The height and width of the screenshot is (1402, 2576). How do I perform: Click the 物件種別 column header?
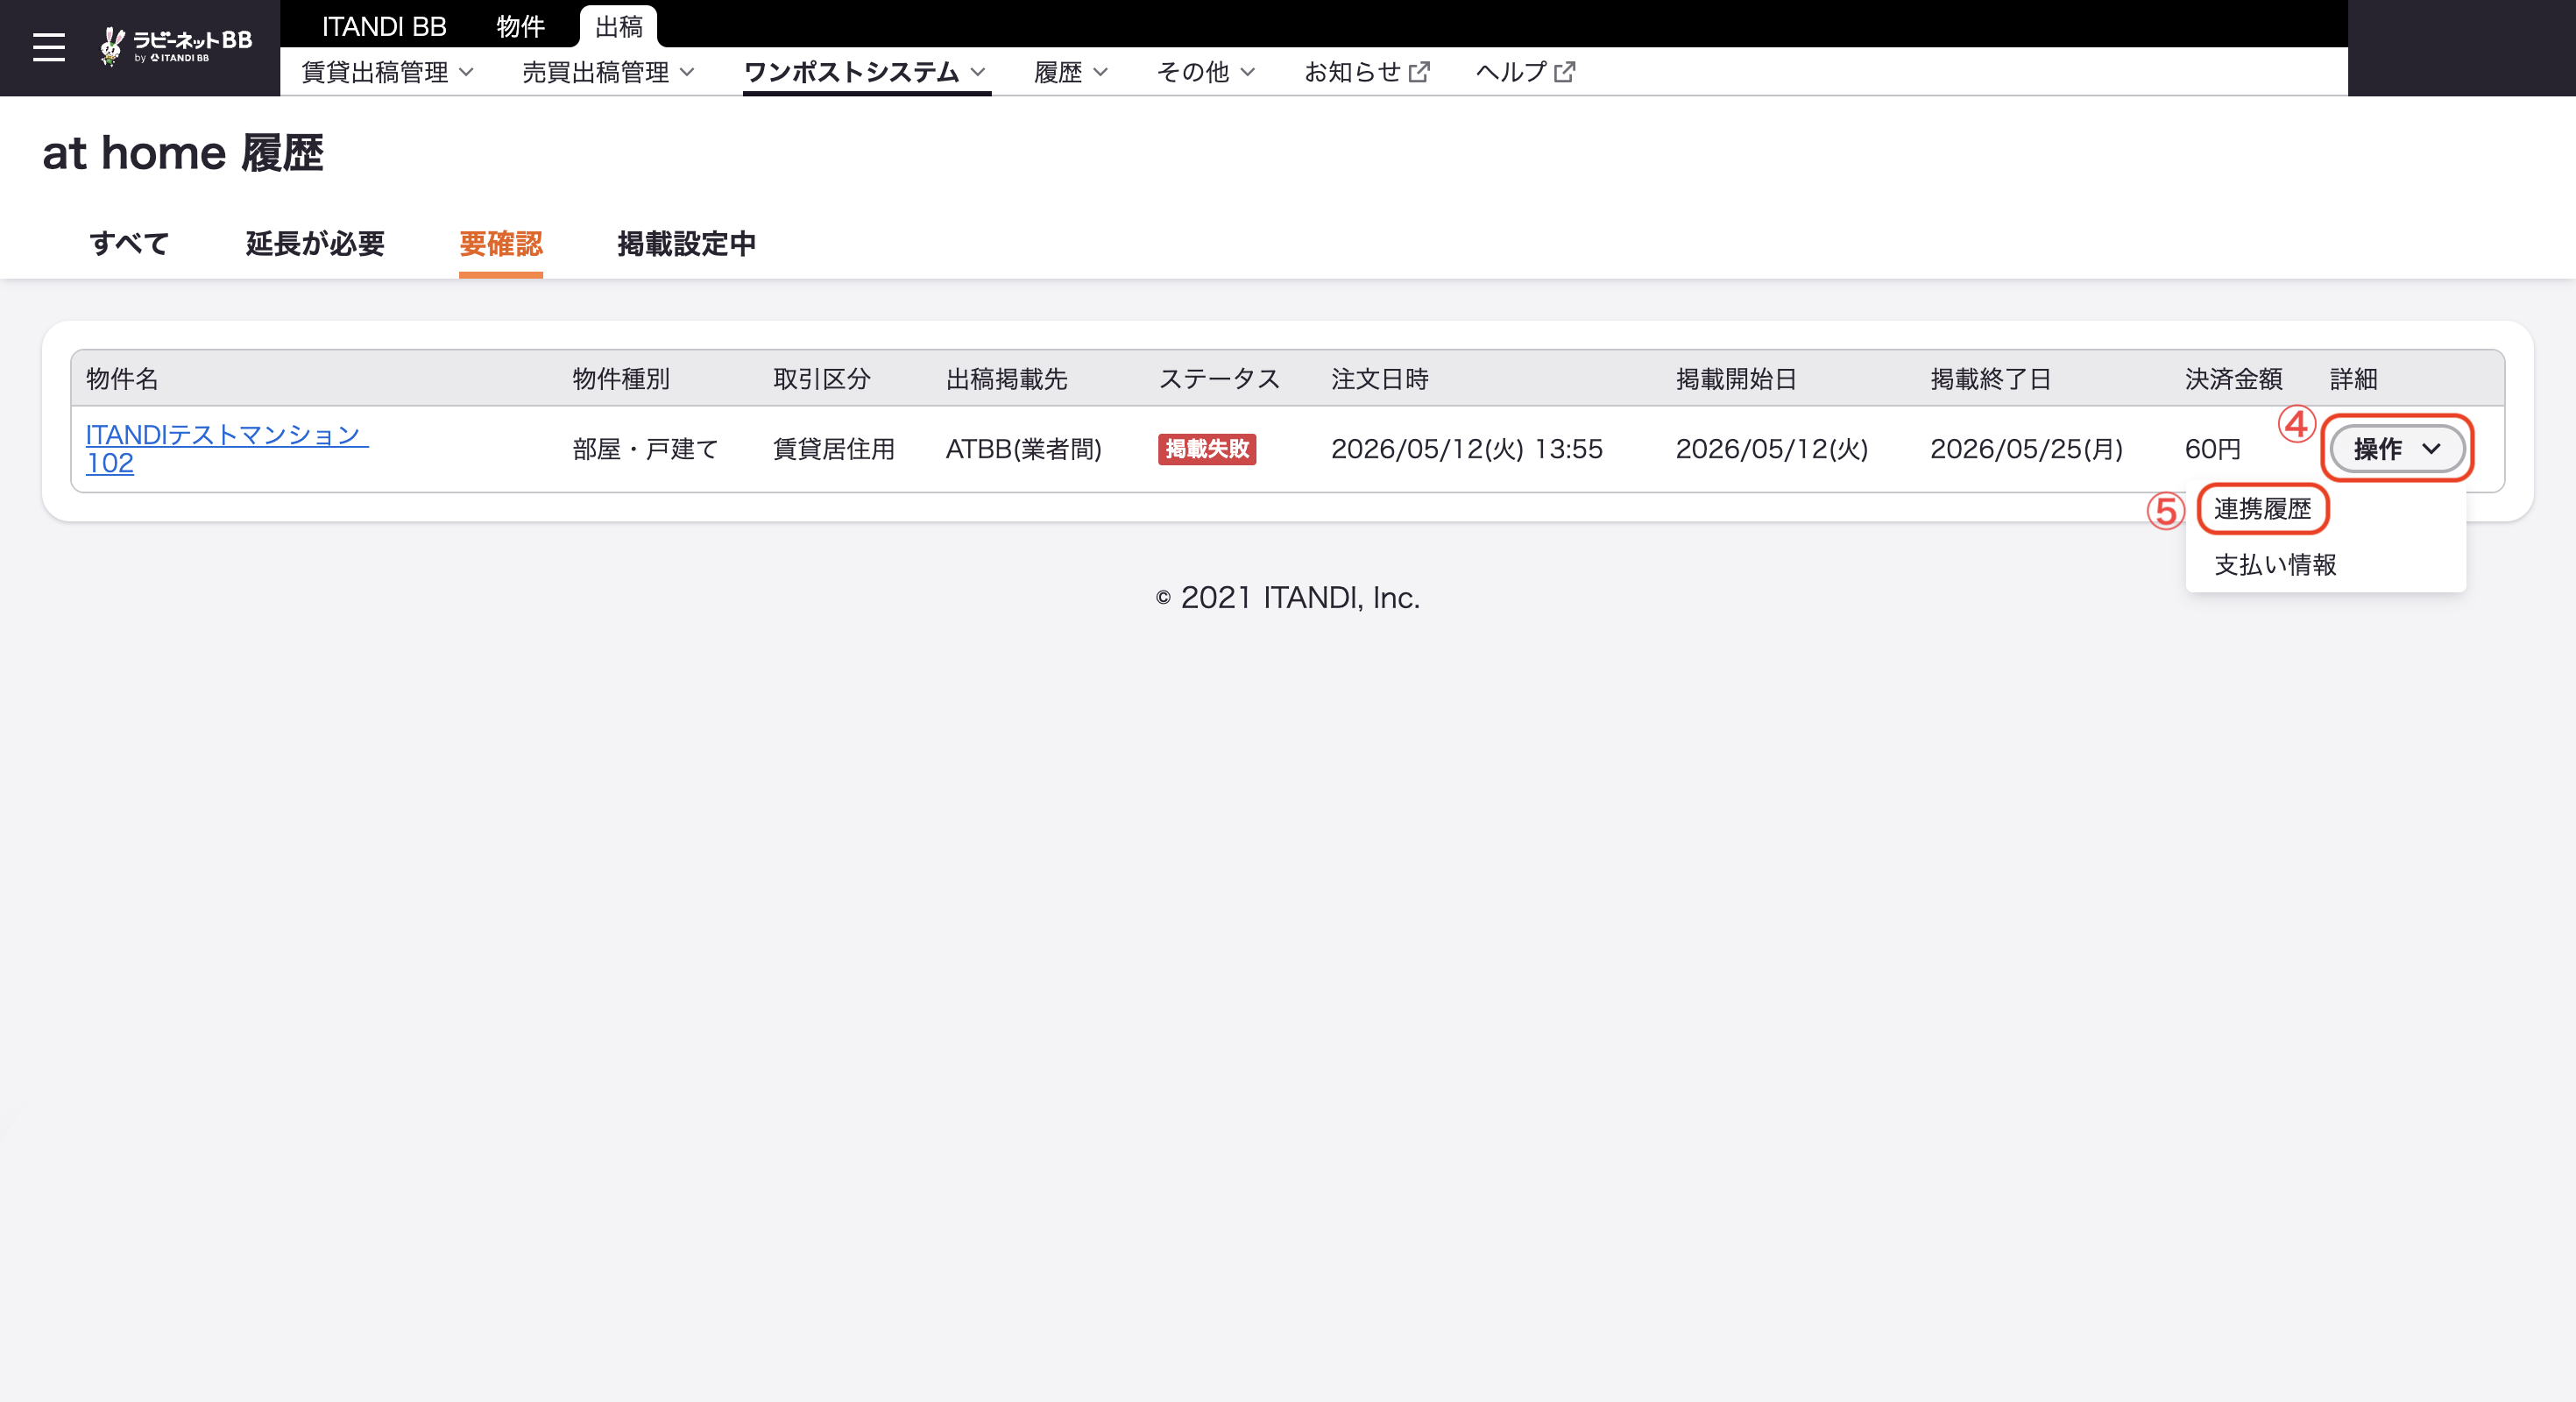pos(621,379)
